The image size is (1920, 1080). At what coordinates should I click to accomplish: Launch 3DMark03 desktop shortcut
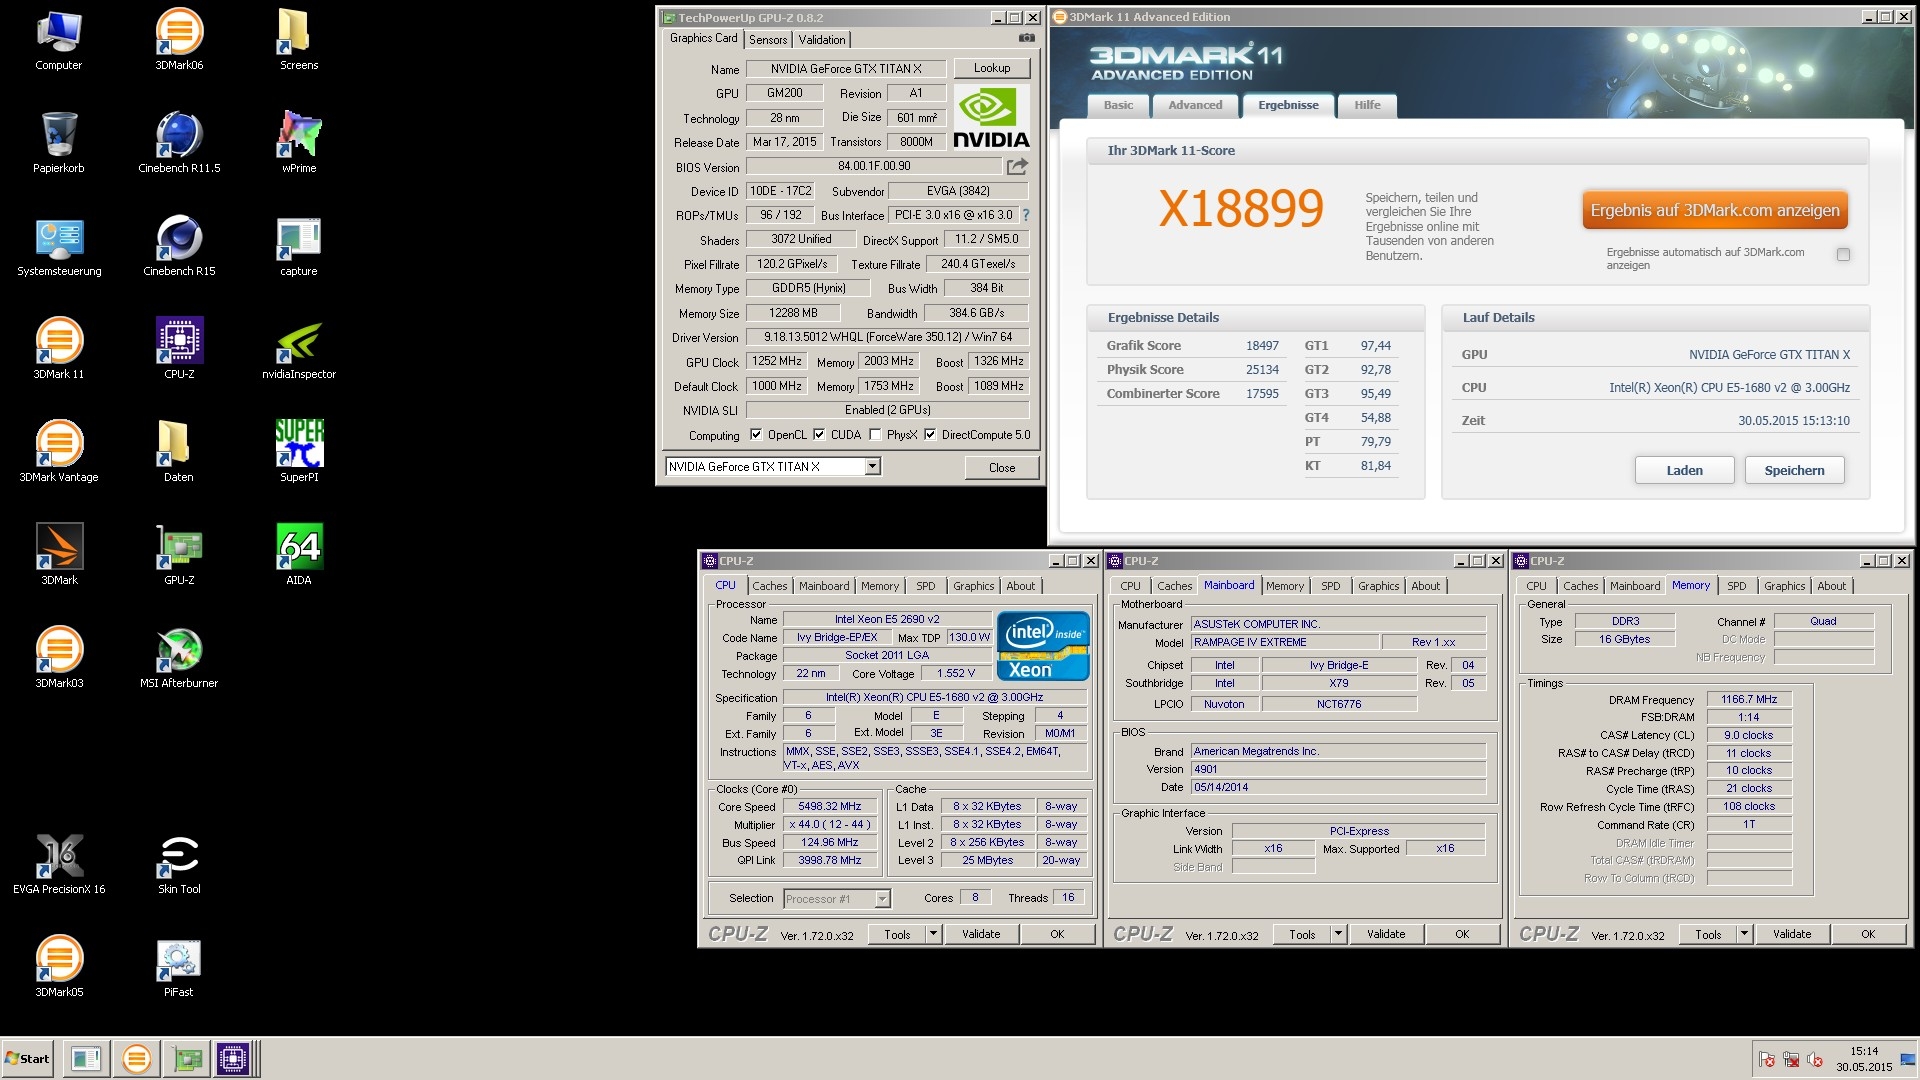(x=59, y=658)
